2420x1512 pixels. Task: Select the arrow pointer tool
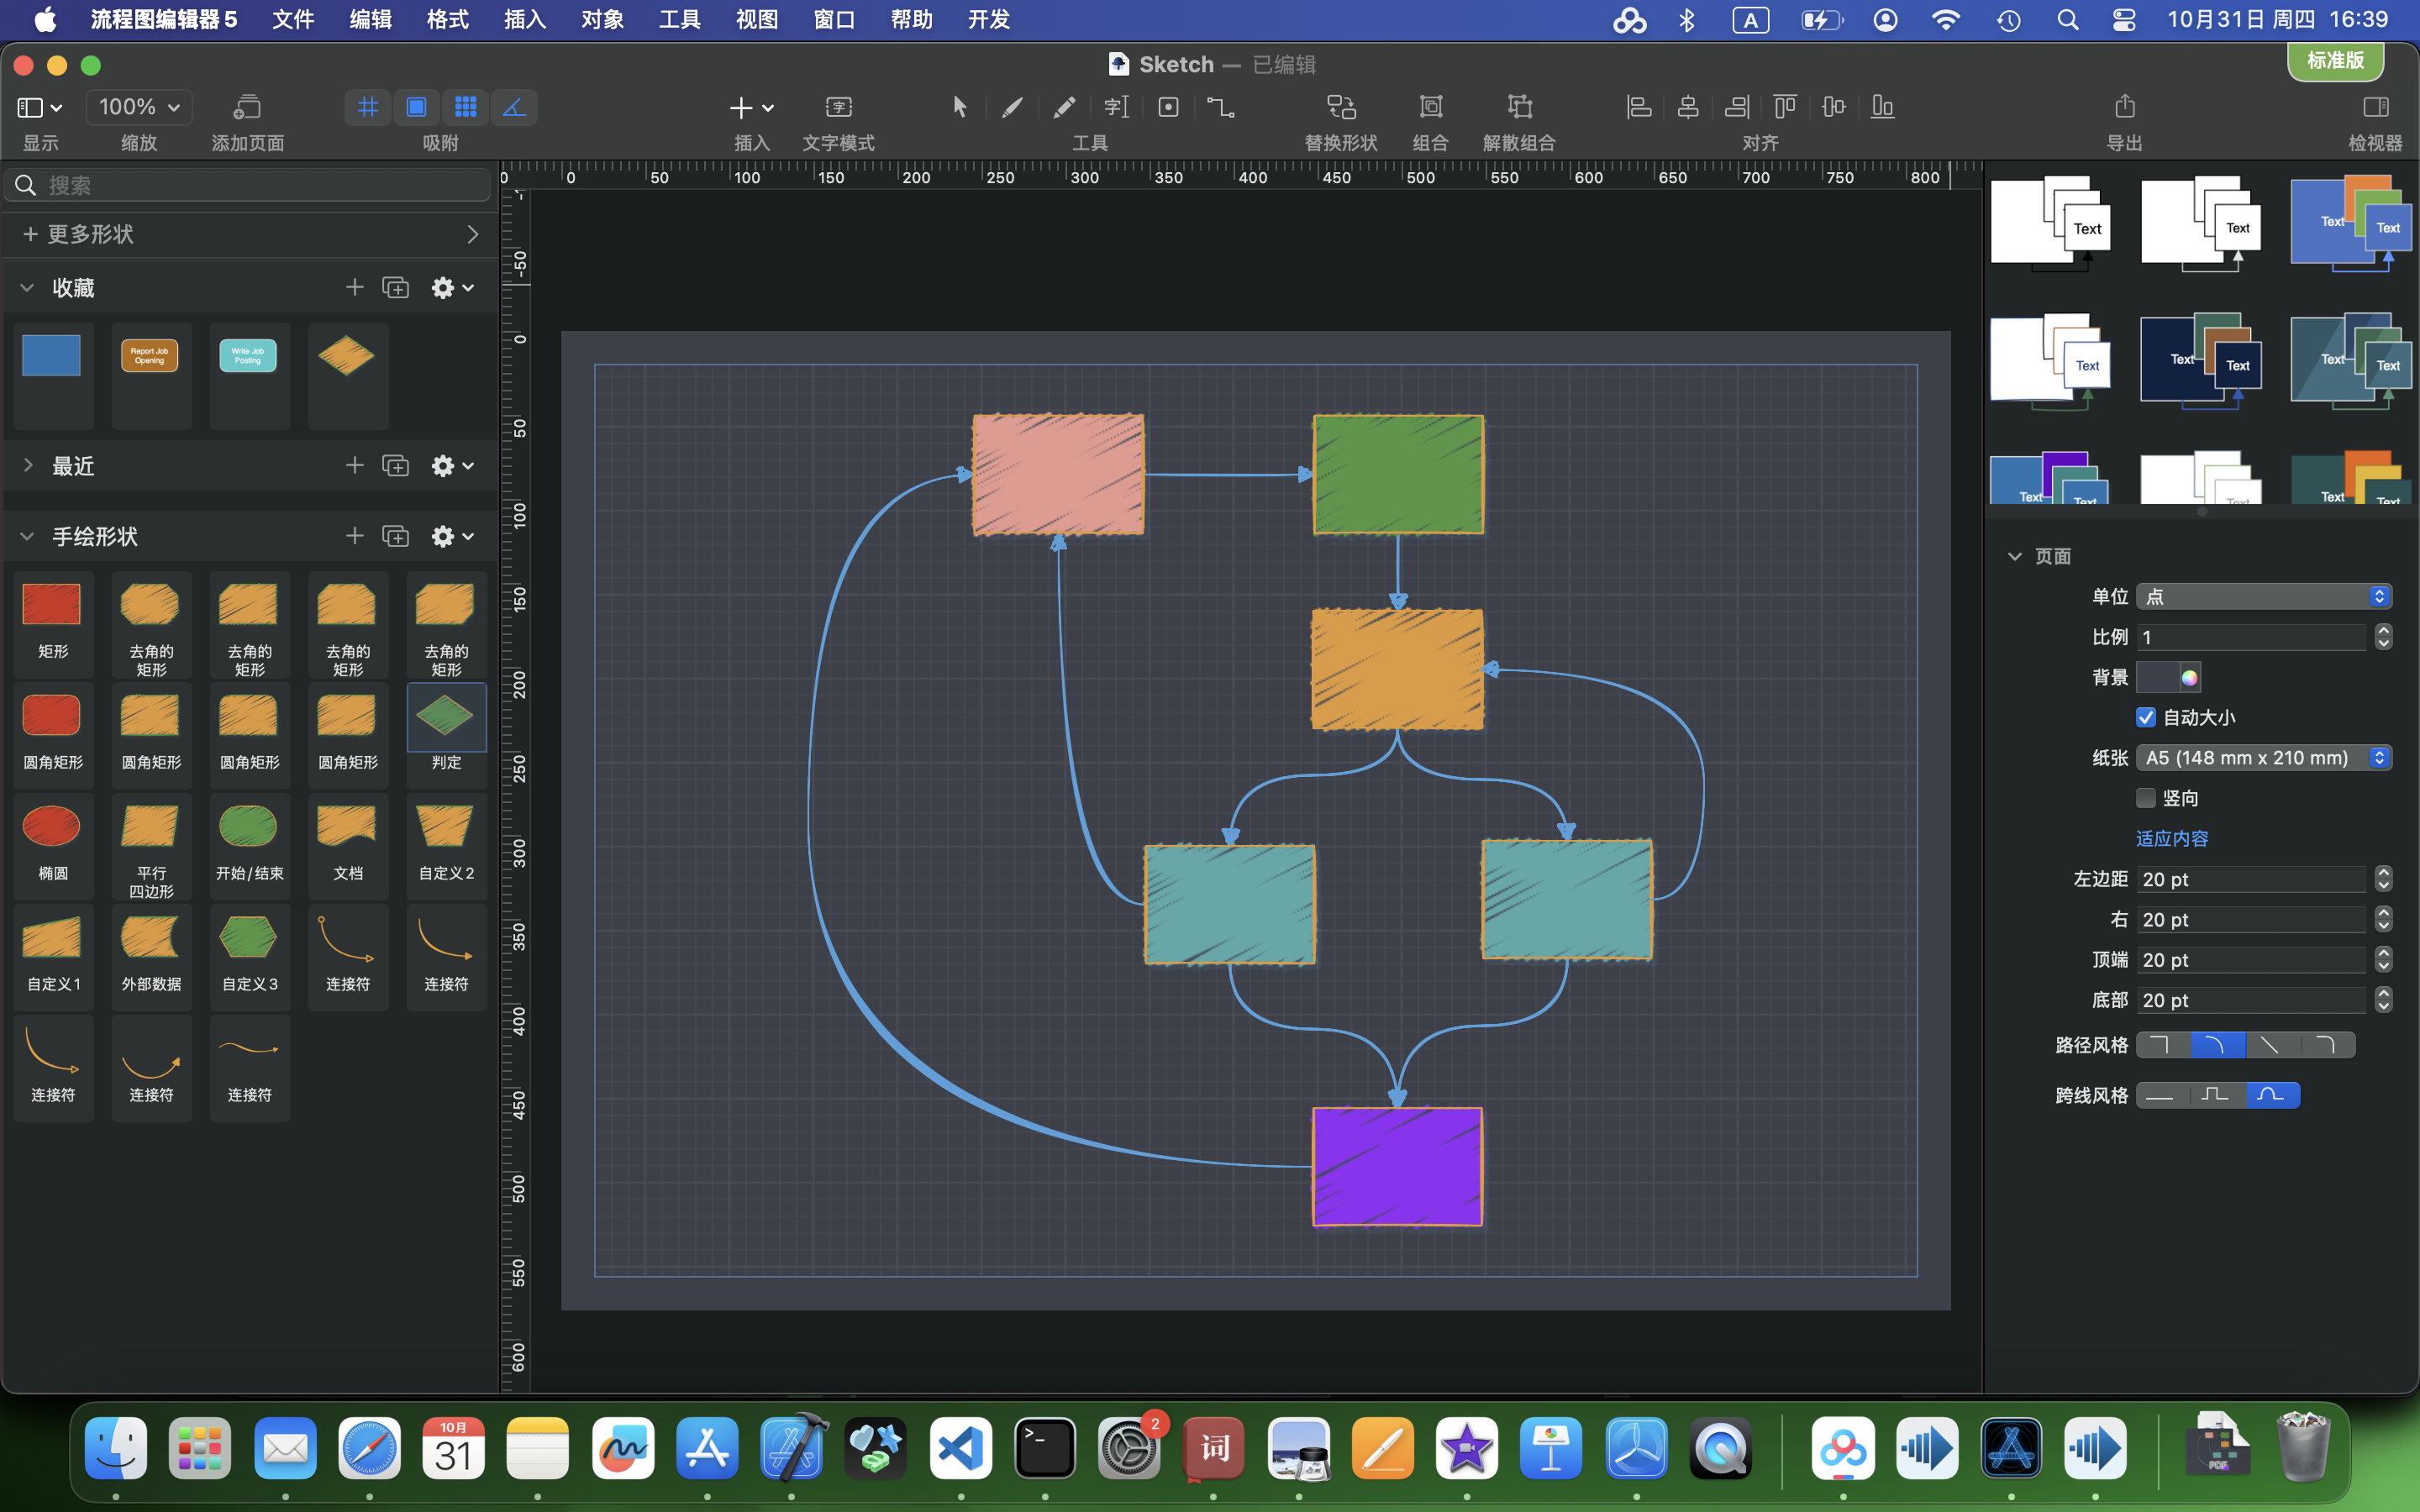pos(959,107)
